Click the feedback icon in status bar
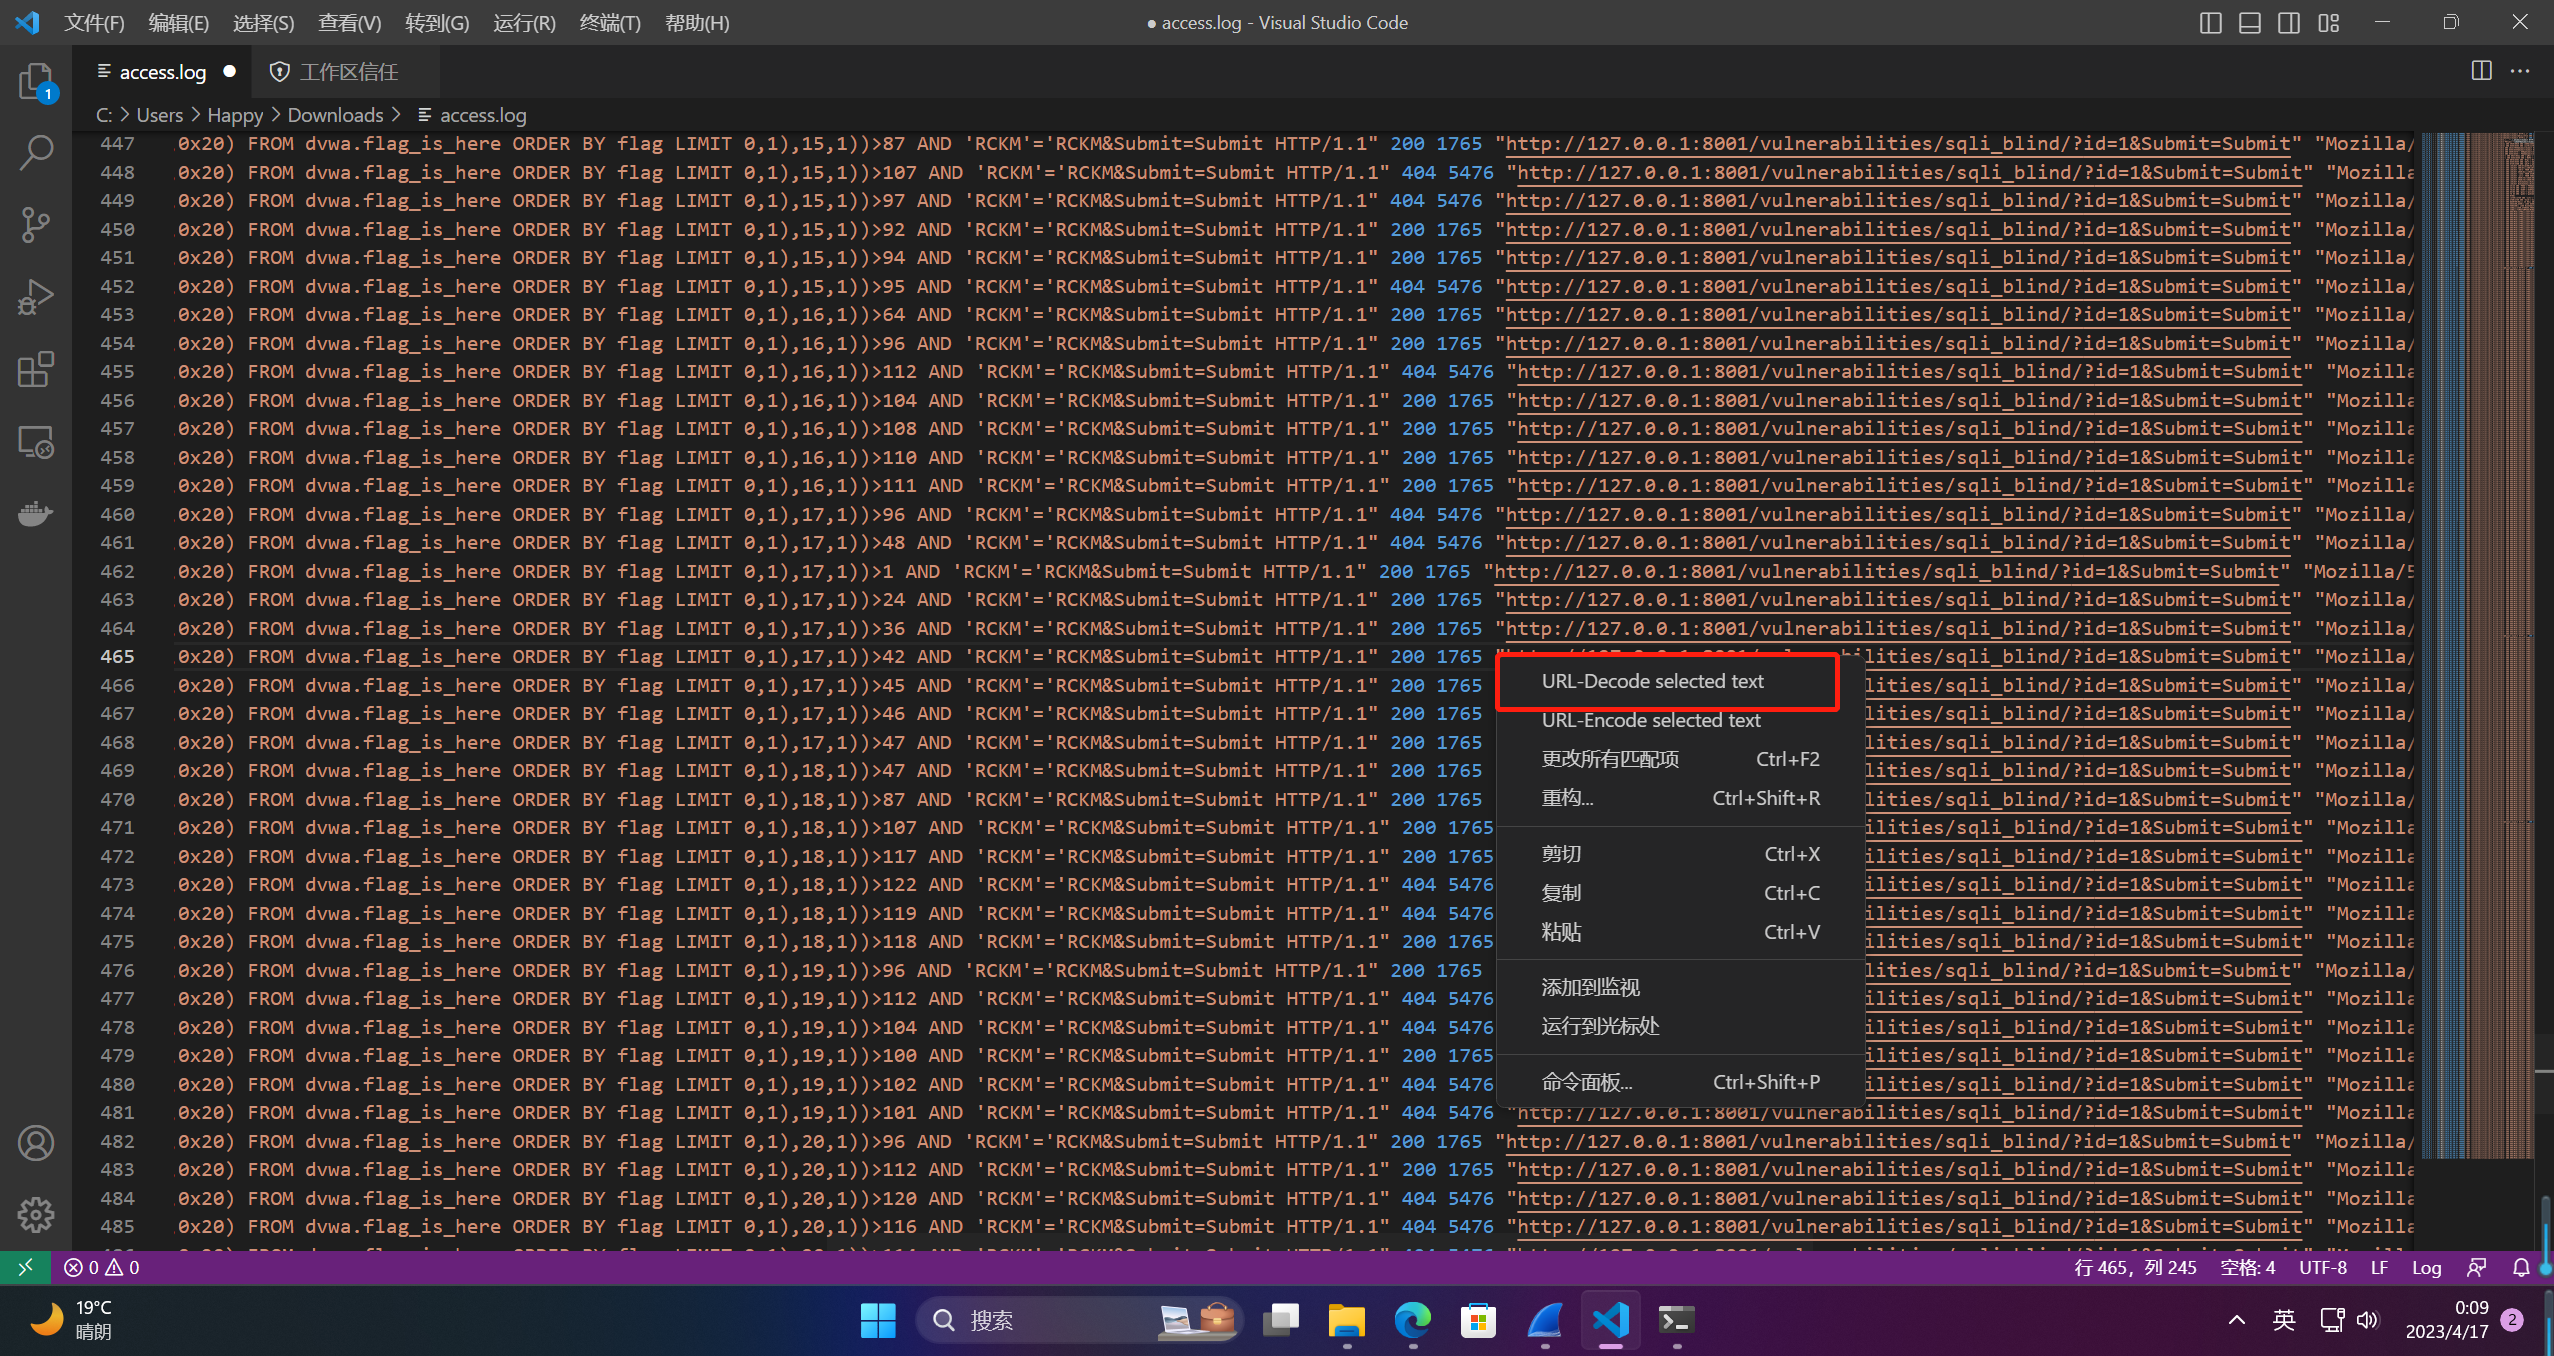 click(x=2476, y=1267)
